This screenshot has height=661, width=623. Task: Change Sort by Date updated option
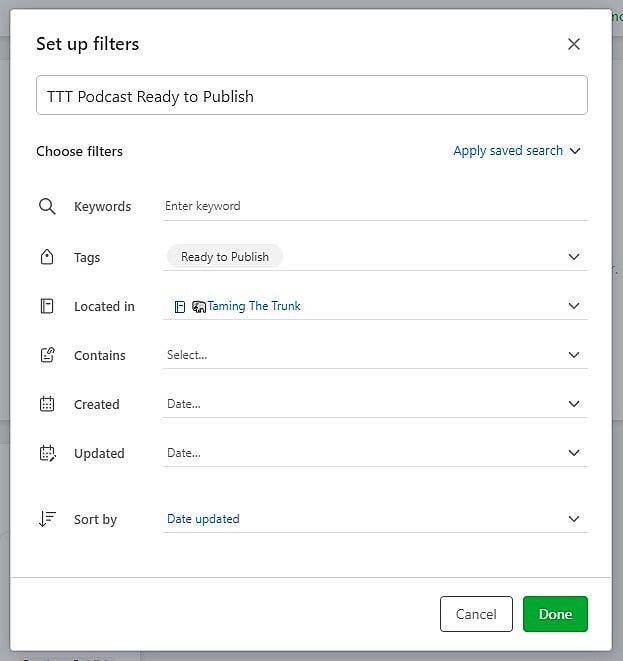tap(375, 519)
